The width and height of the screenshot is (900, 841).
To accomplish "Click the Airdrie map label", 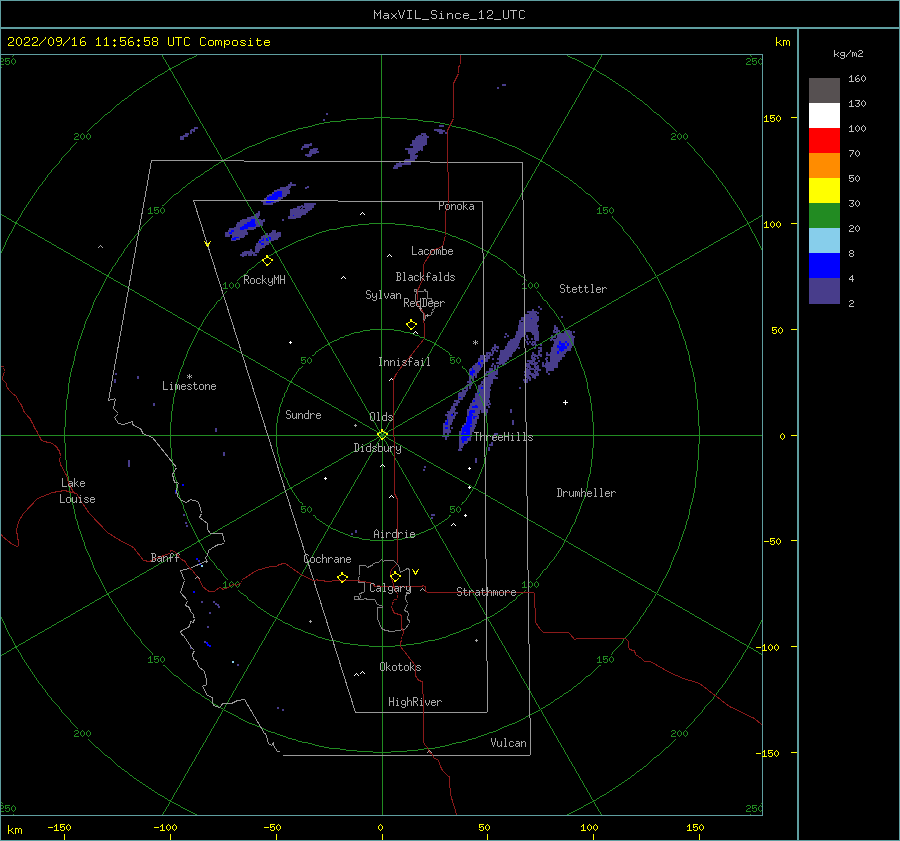I will [394, 534].
